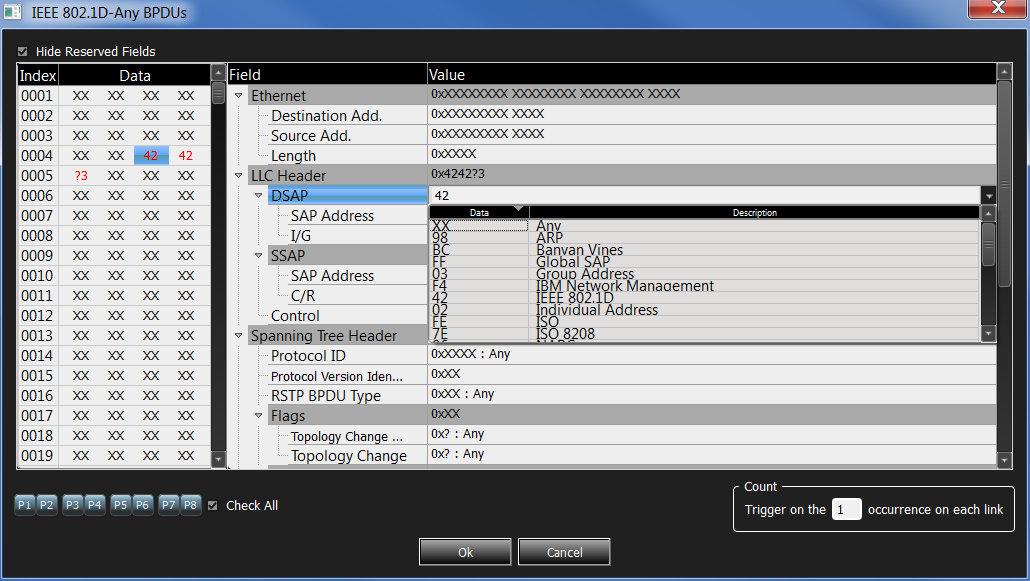
Task: Uncheck the Check All checkbox
Action: [213, 505]
